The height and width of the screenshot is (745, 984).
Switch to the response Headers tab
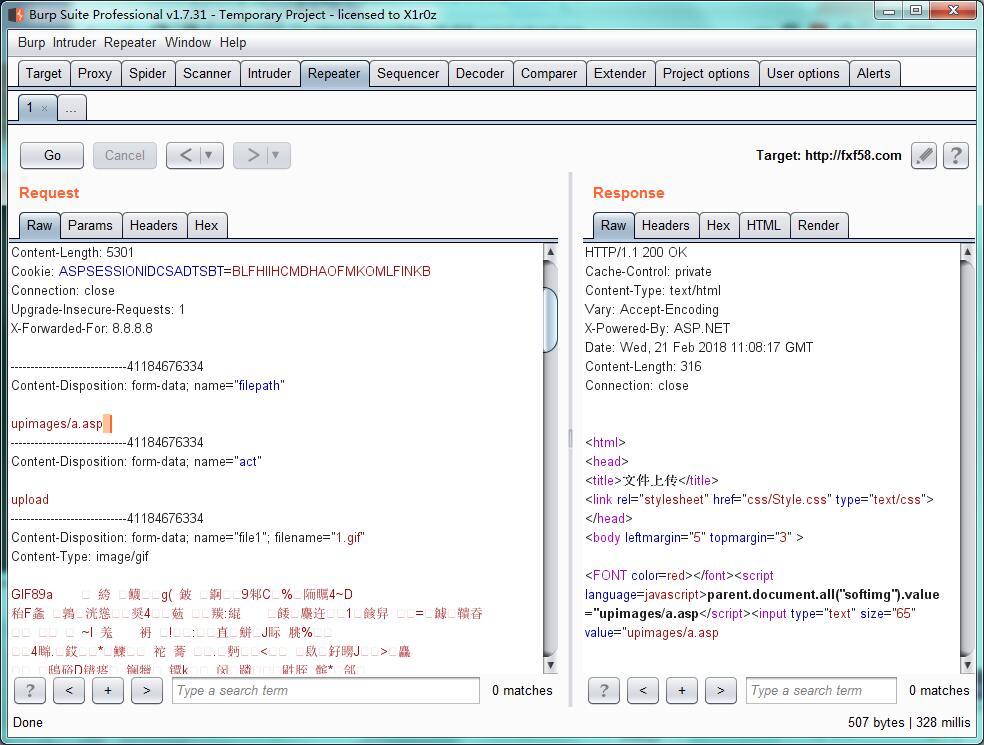pos(666,225)
